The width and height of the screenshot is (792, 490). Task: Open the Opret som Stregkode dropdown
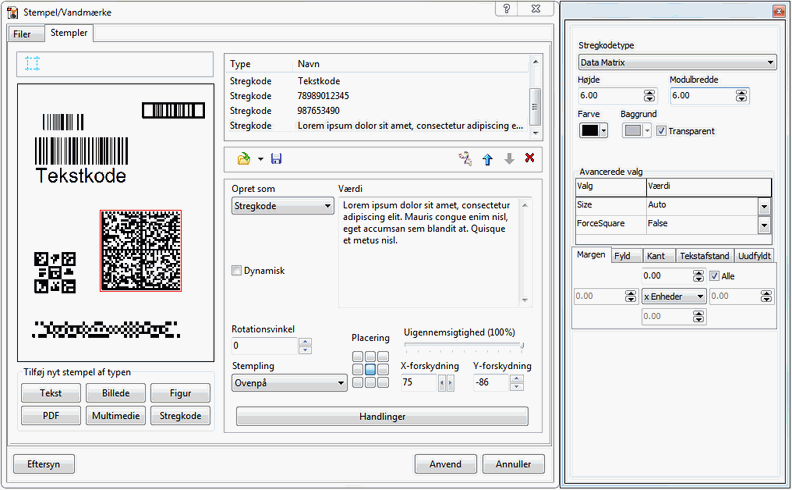point(283,206)
